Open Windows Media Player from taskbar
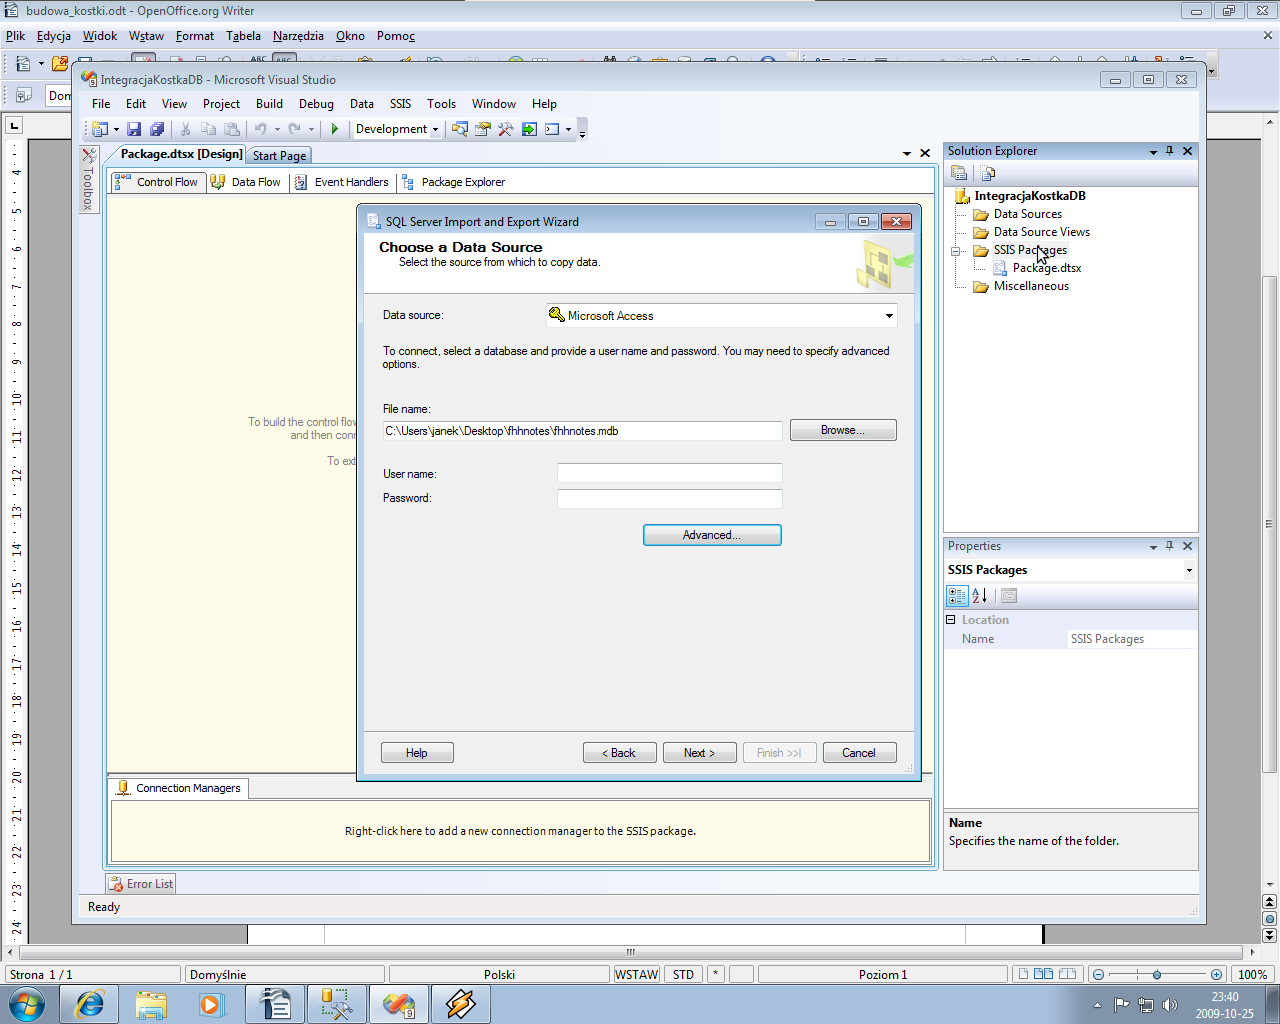The width and height of the screenshot is (1280, 1024). (x=212, y=1004)
